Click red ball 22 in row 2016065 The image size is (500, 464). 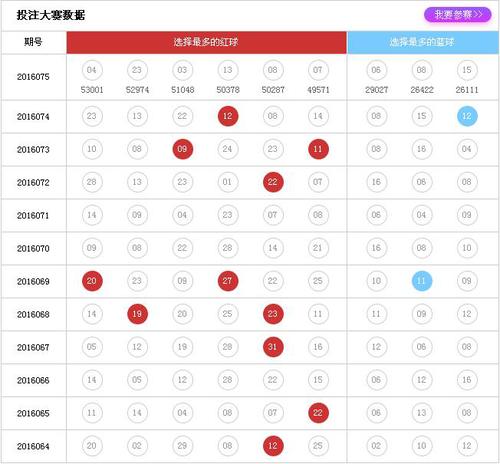click(x=318, y=413)
